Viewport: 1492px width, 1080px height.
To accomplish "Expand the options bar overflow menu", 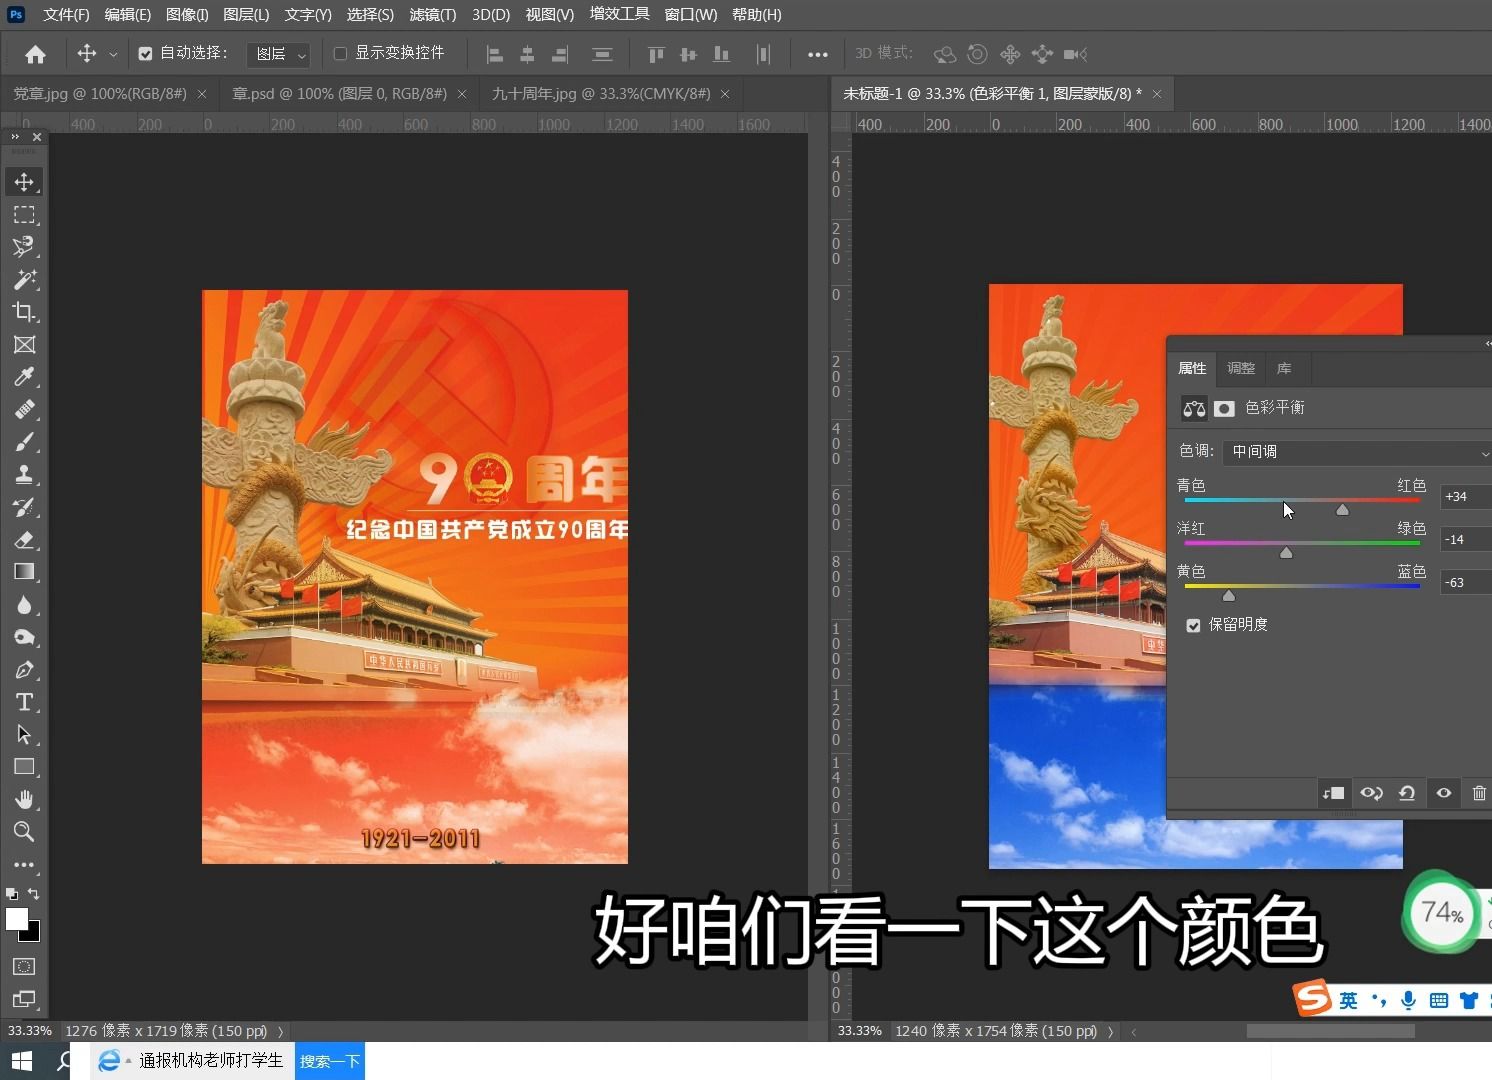I will coord(817,54).
